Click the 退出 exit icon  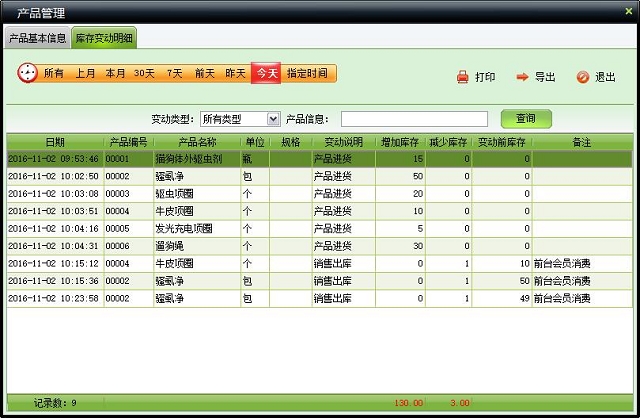click(582, 77)
